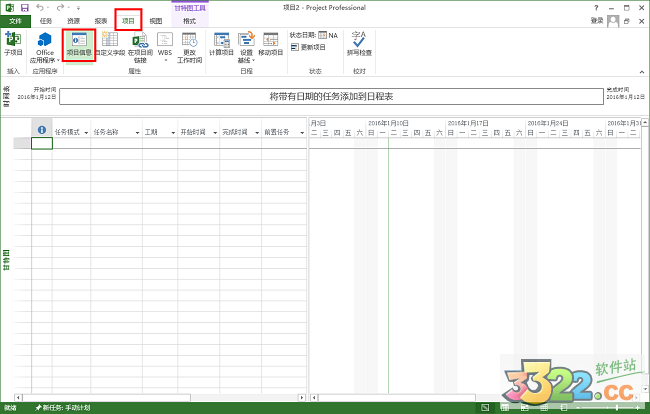The height and width of the screenshot is (414, 650).
Task: Click the 登录 sign-in link
Action: click(x=597, y=21)
